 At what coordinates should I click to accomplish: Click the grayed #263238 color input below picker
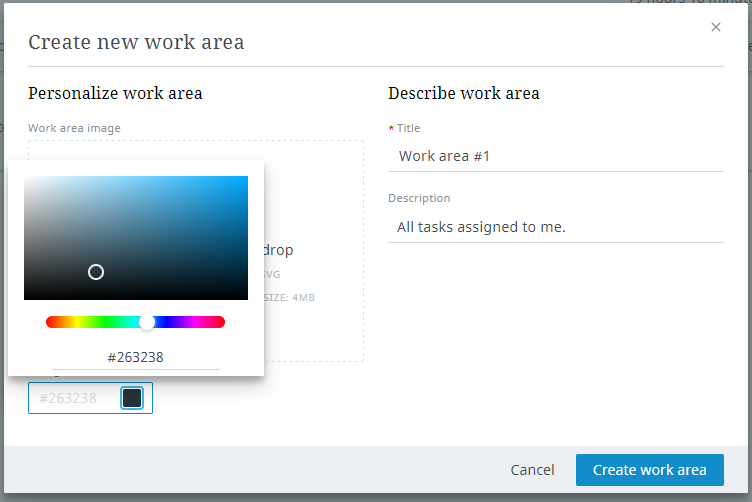pos(70,398)
